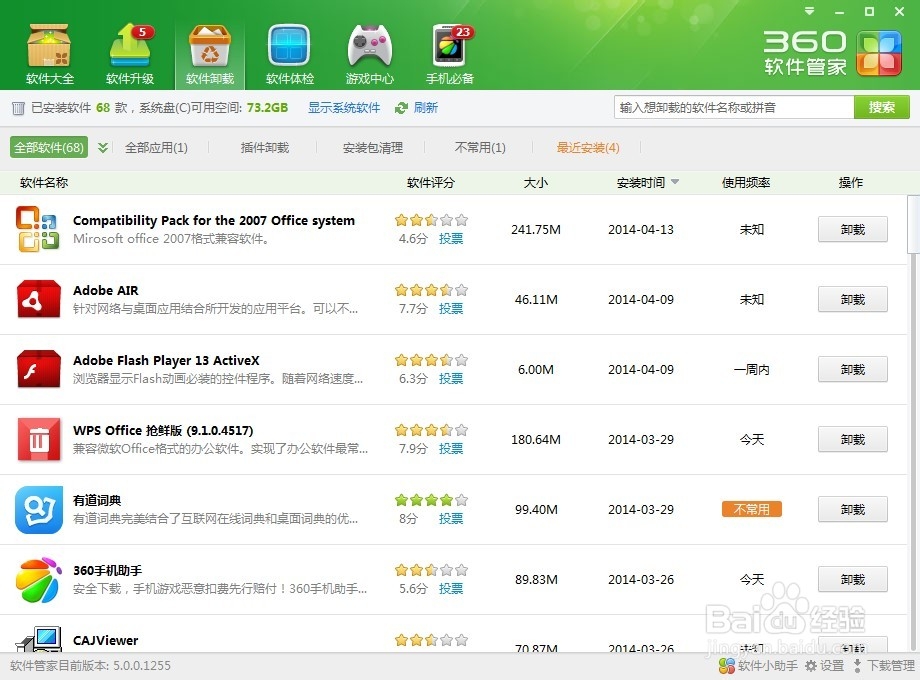Sort by 软件名称 column header
The width and height of the screenshot is (920, 680).
tap(44, 182)
